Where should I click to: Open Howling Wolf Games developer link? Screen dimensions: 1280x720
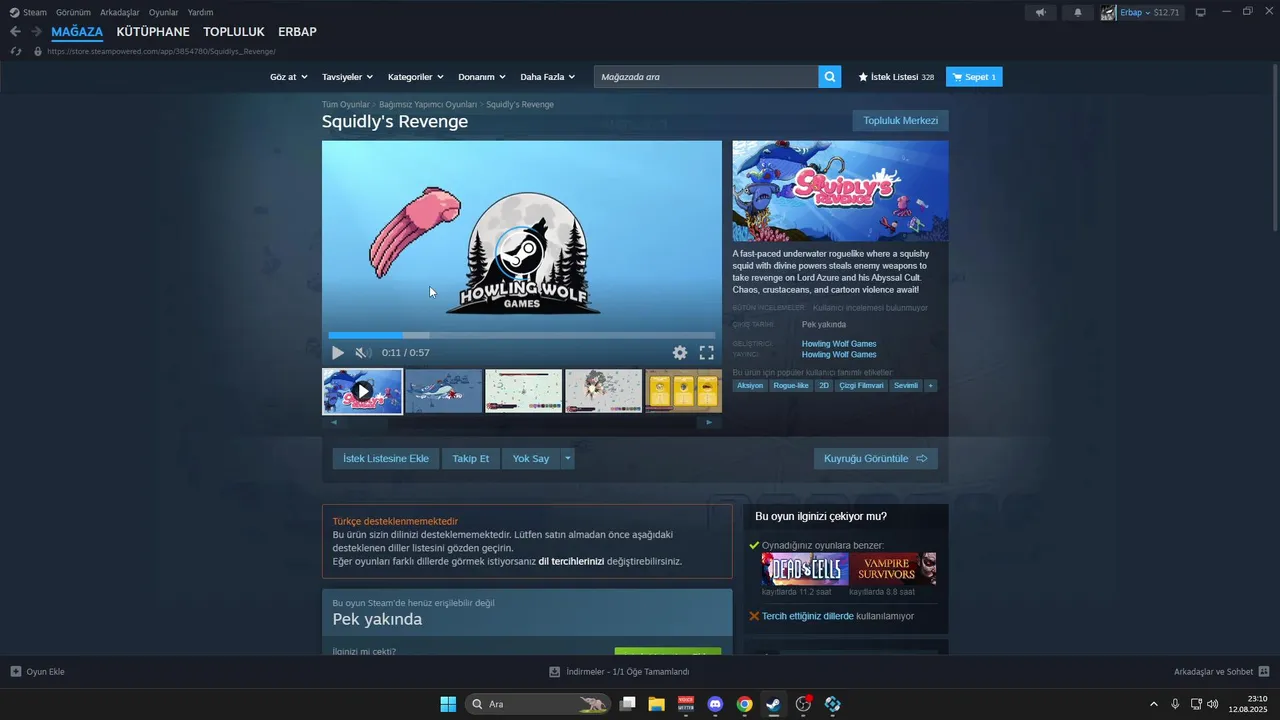[839, 343]
